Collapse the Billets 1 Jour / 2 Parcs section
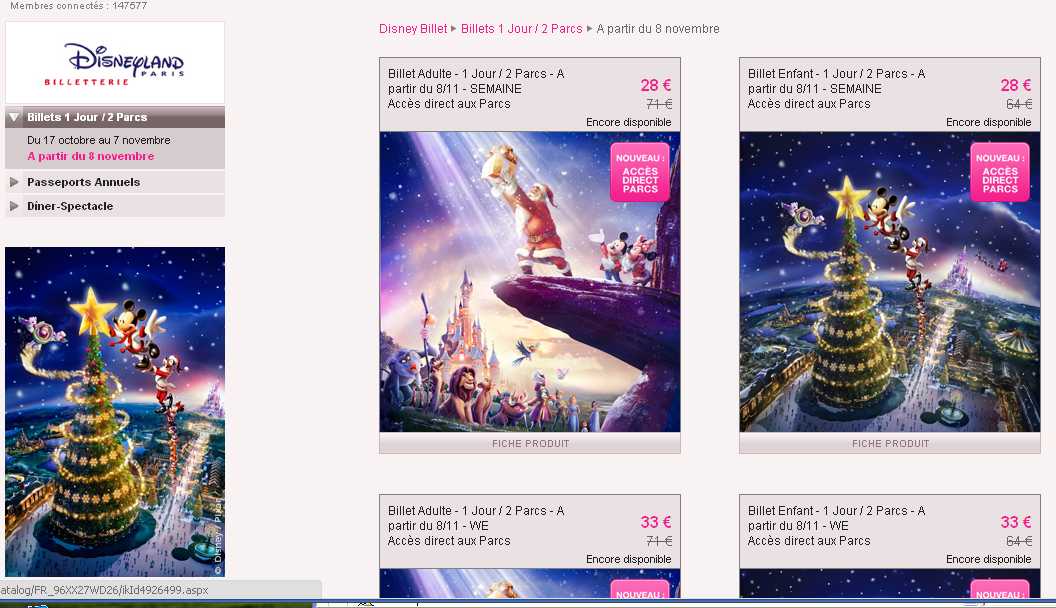 pos(85,117)
